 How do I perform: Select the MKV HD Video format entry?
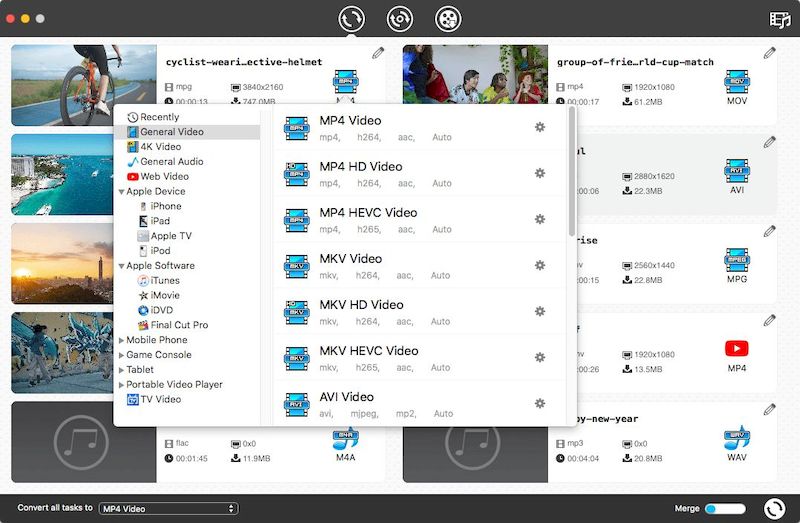(x=419, y=311)
